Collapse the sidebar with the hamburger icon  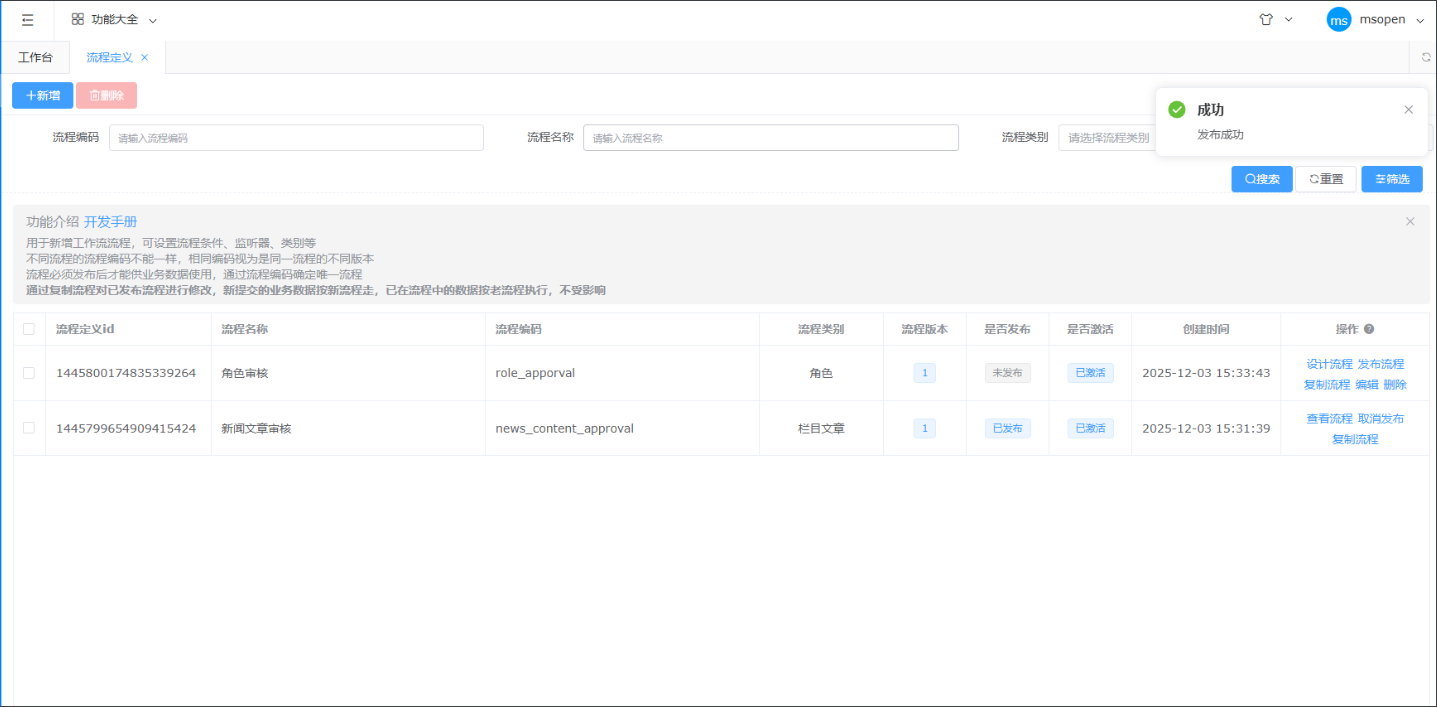tap(27, 20)
